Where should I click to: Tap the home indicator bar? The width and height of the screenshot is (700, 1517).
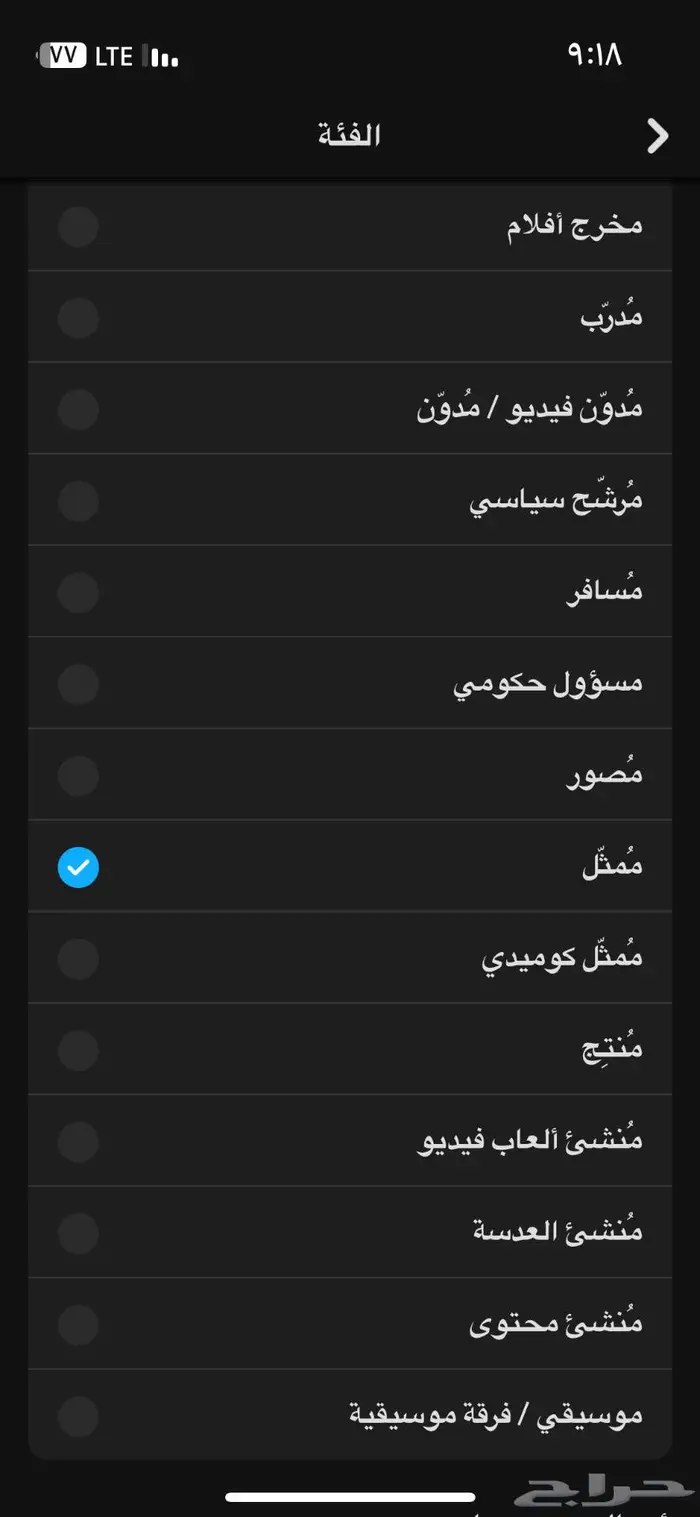pos(350,1495)
